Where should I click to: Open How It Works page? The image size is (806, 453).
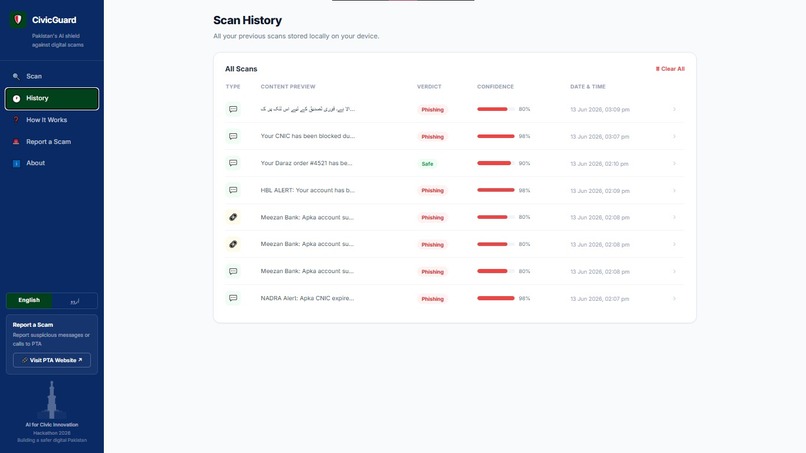51,120
